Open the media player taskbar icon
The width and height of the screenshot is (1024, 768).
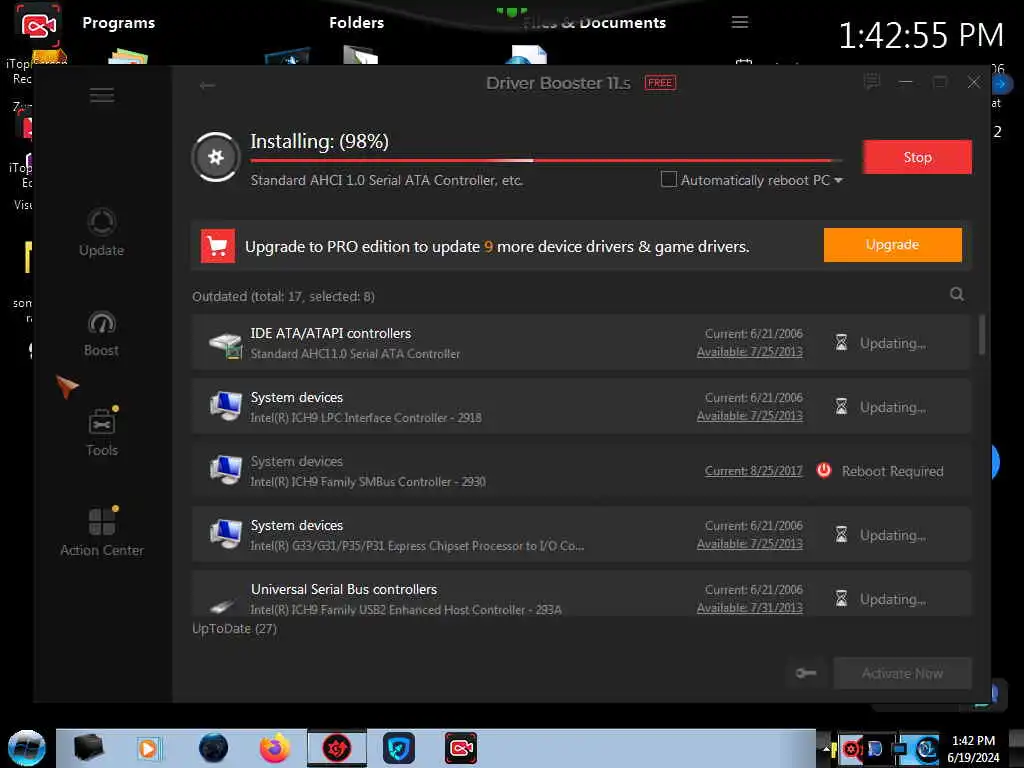148,748
